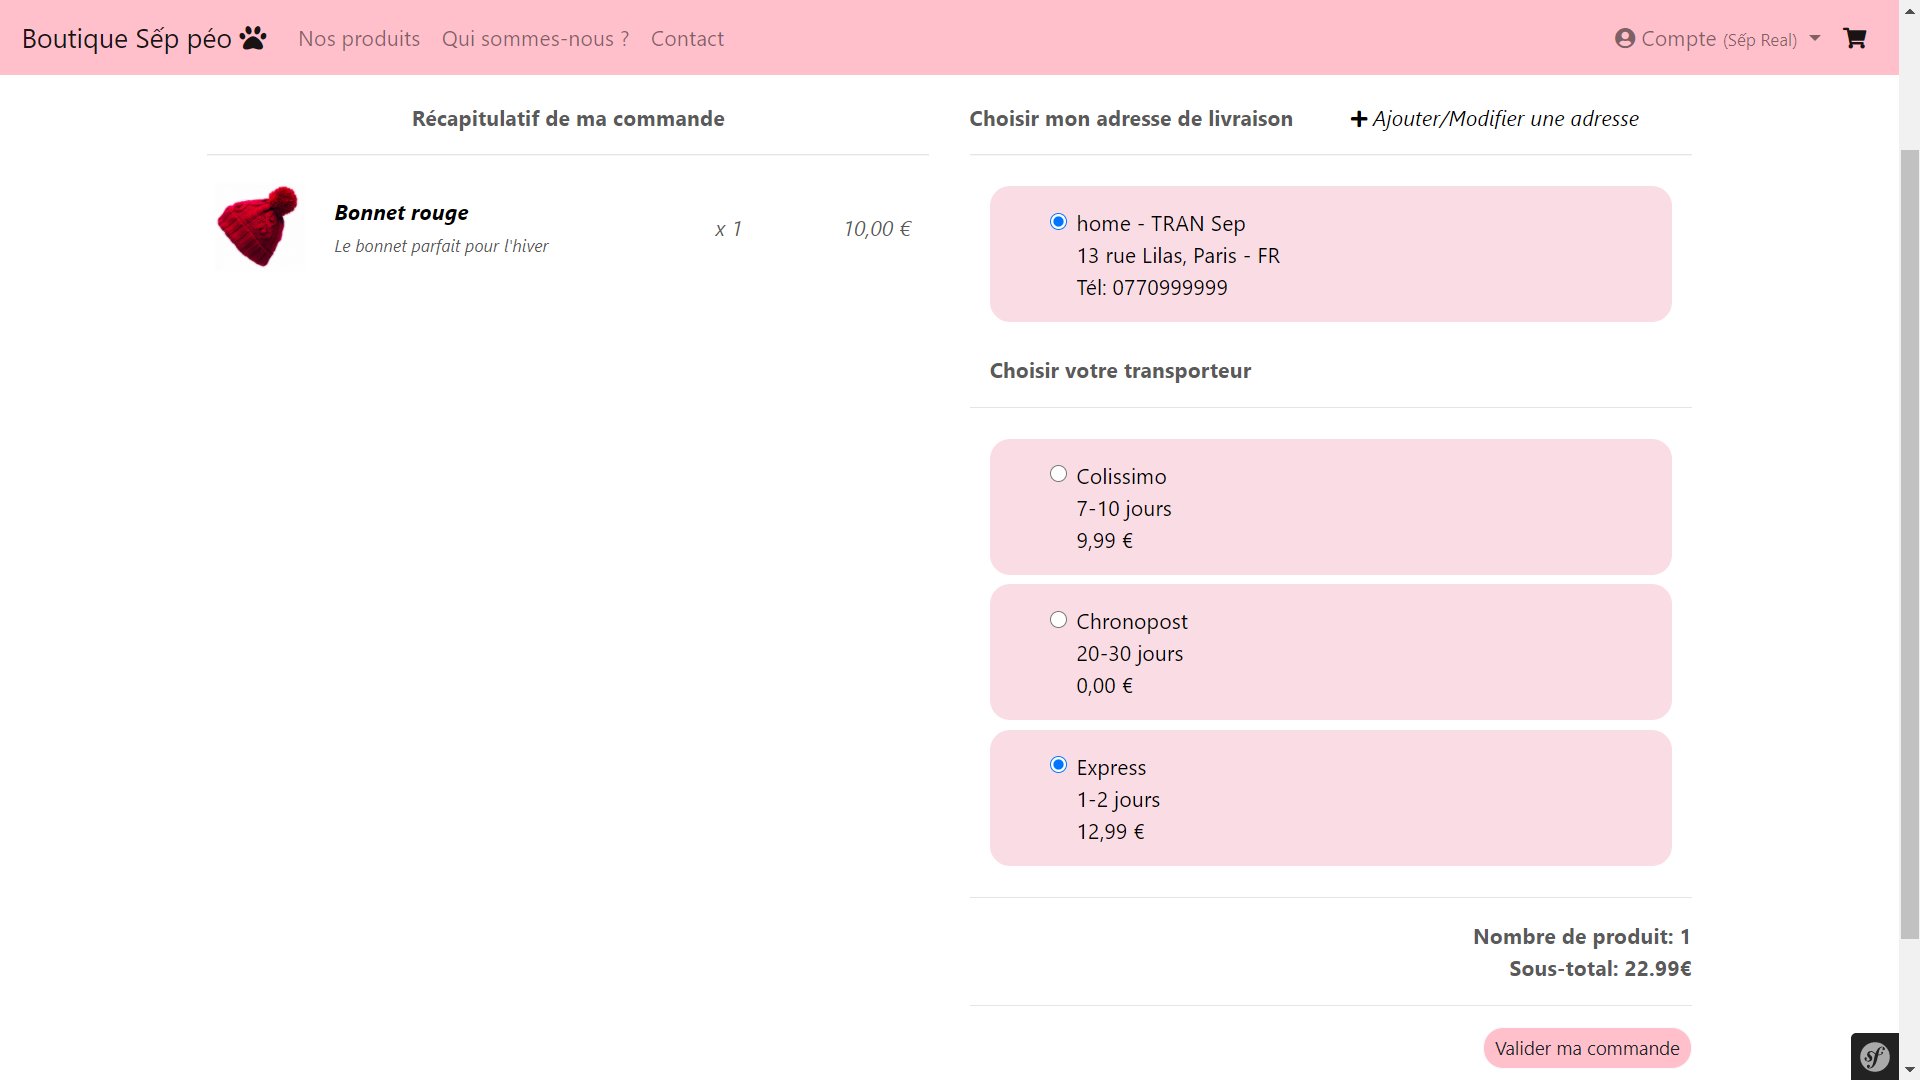
Task: Select the Express carrier option
Action: click(1058, 765)
